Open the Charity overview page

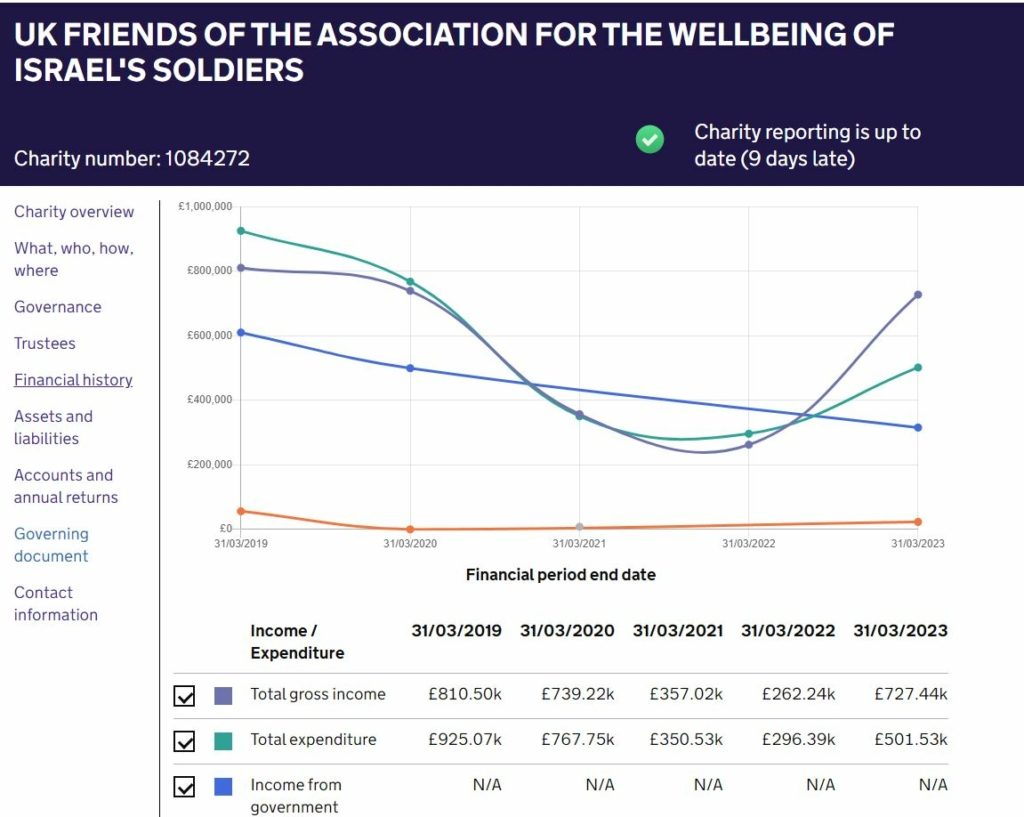pos(74,212)
